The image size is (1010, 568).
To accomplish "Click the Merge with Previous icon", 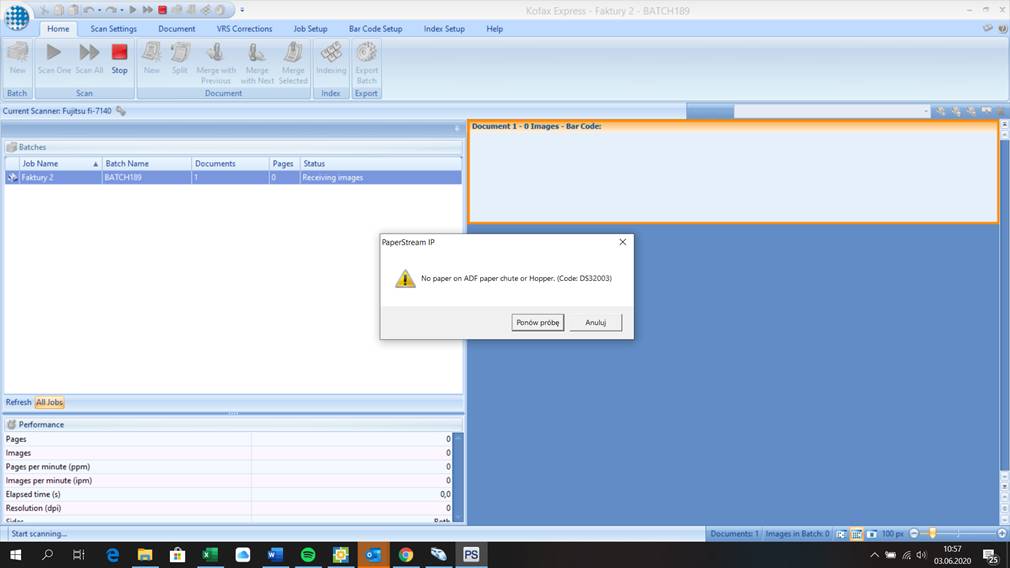I will pyautogui.click(x=216, y=52).
